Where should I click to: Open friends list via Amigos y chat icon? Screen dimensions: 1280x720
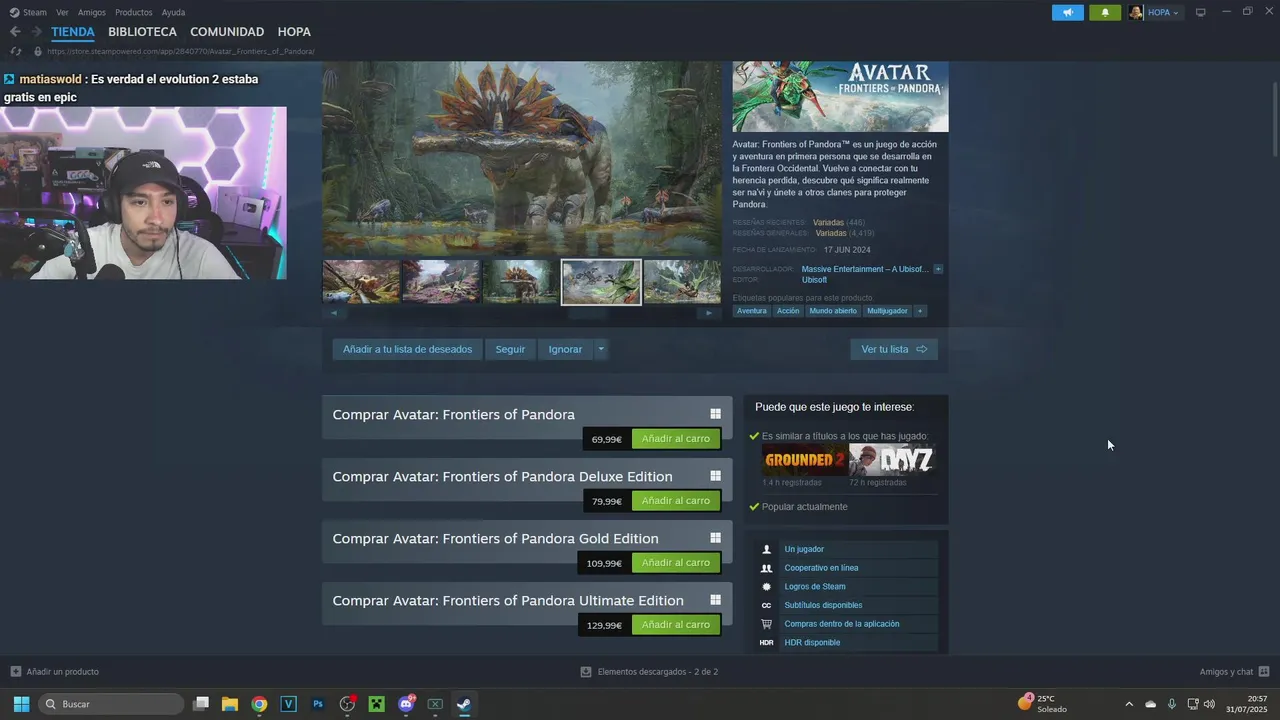[1264, 672]
